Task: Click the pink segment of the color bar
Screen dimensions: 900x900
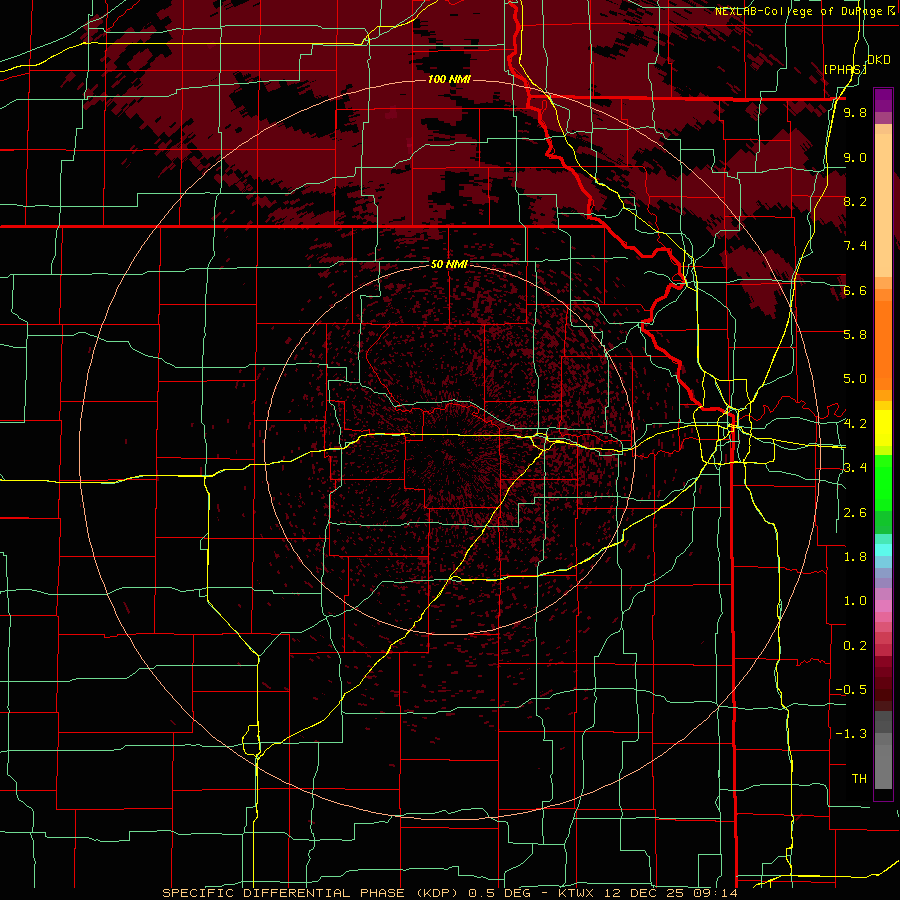Action: [x=883, y=606]
